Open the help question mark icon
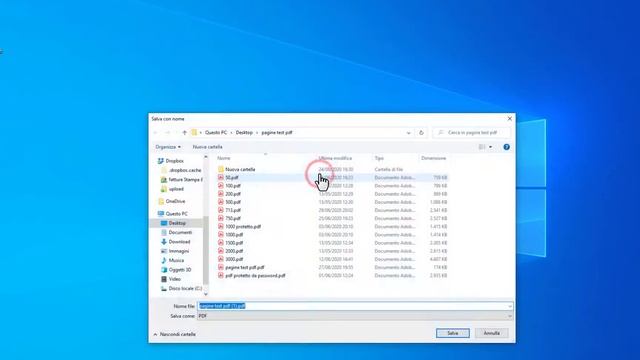 click(x=506, y=147)
